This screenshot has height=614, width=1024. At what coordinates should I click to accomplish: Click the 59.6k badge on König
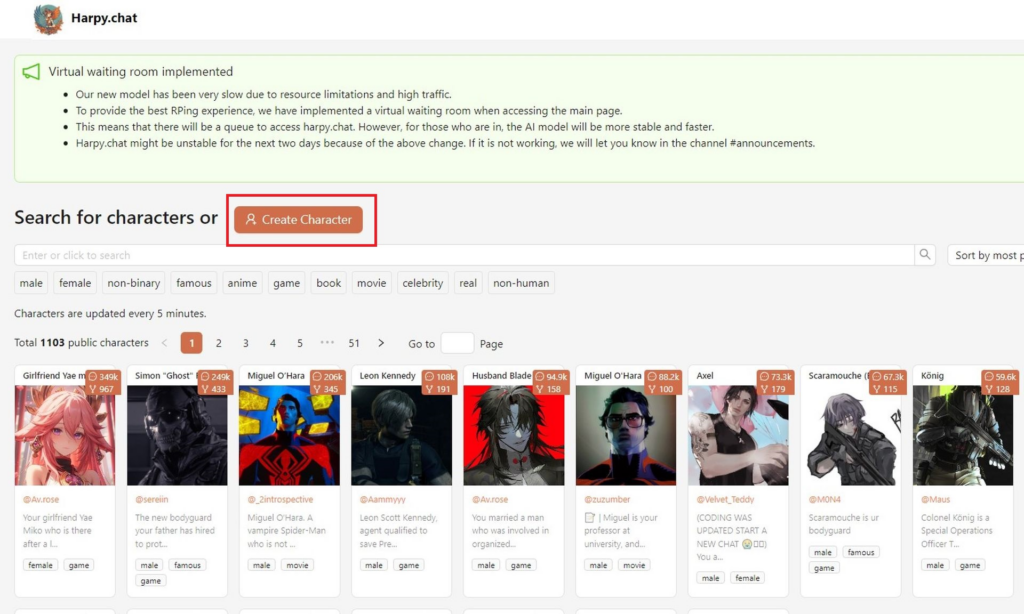(x=1000, y=377)
